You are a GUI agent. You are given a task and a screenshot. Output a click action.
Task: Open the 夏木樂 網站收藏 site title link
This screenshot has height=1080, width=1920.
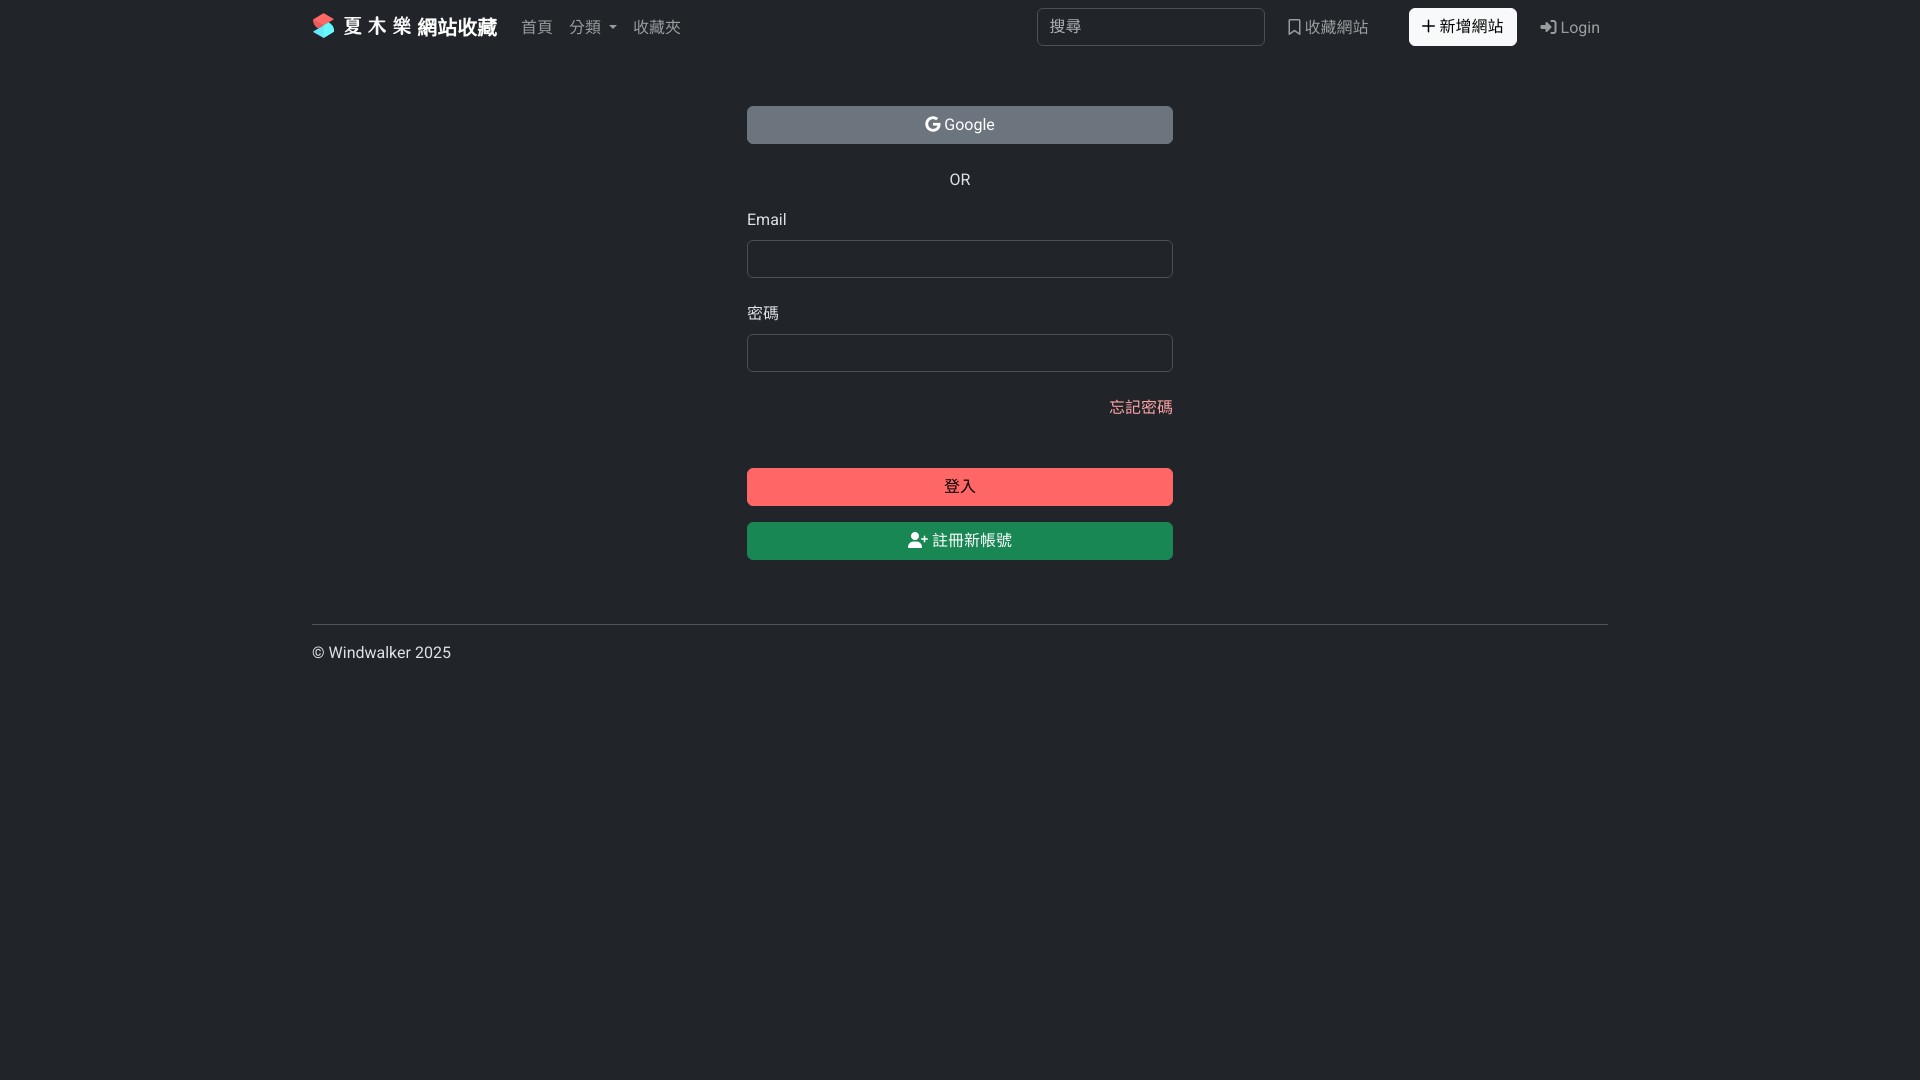[420, 27]
